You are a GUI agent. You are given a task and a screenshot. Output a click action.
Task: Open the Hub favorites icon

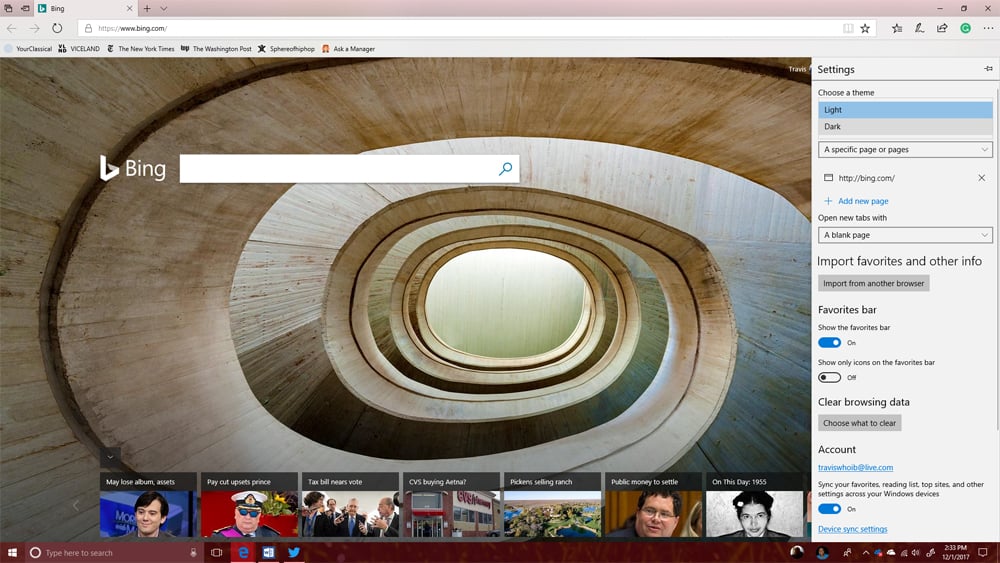896,28
